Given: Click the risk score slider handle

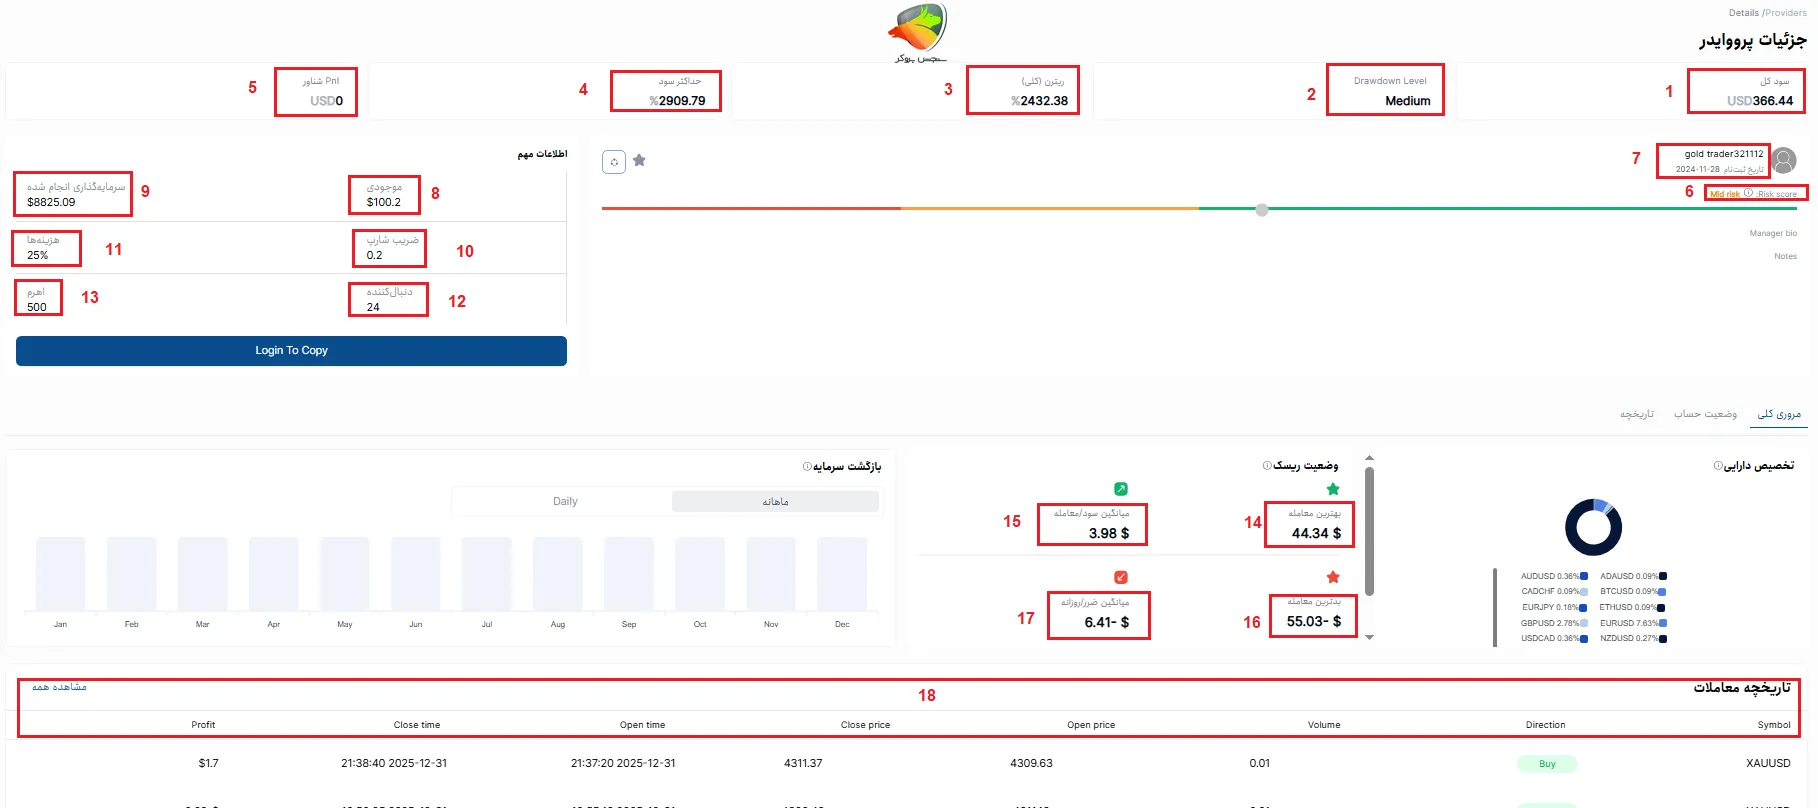Looking at the screenshot, I should click(1262, 210).
